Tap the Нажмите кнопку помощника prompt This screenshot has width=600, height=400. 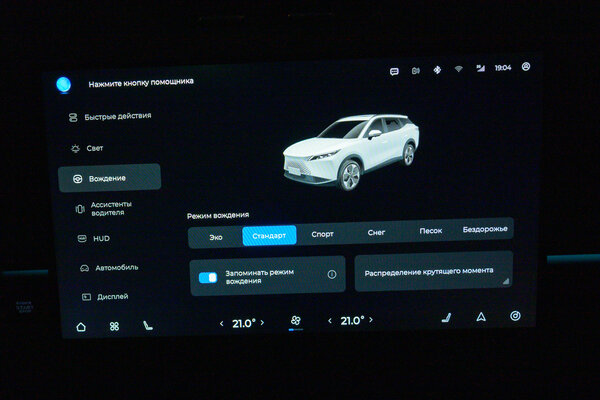point(141,82)
